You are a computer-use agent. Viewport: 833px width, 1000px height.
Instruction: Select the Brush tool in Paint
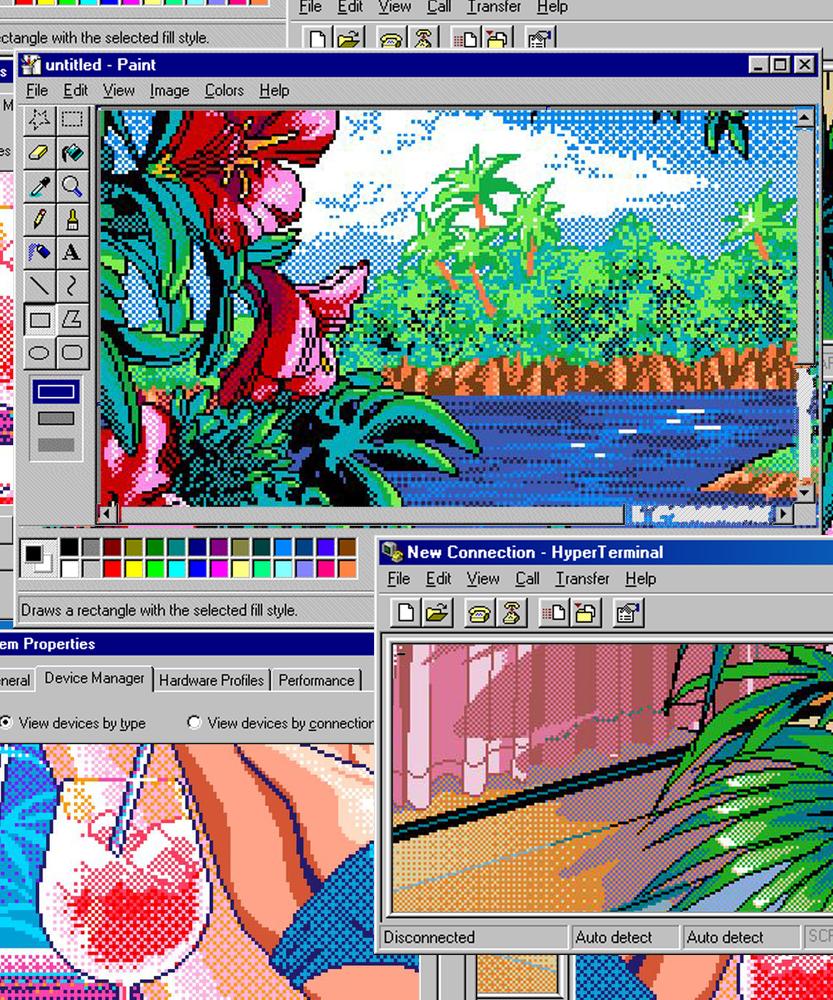tap(72, 219)
